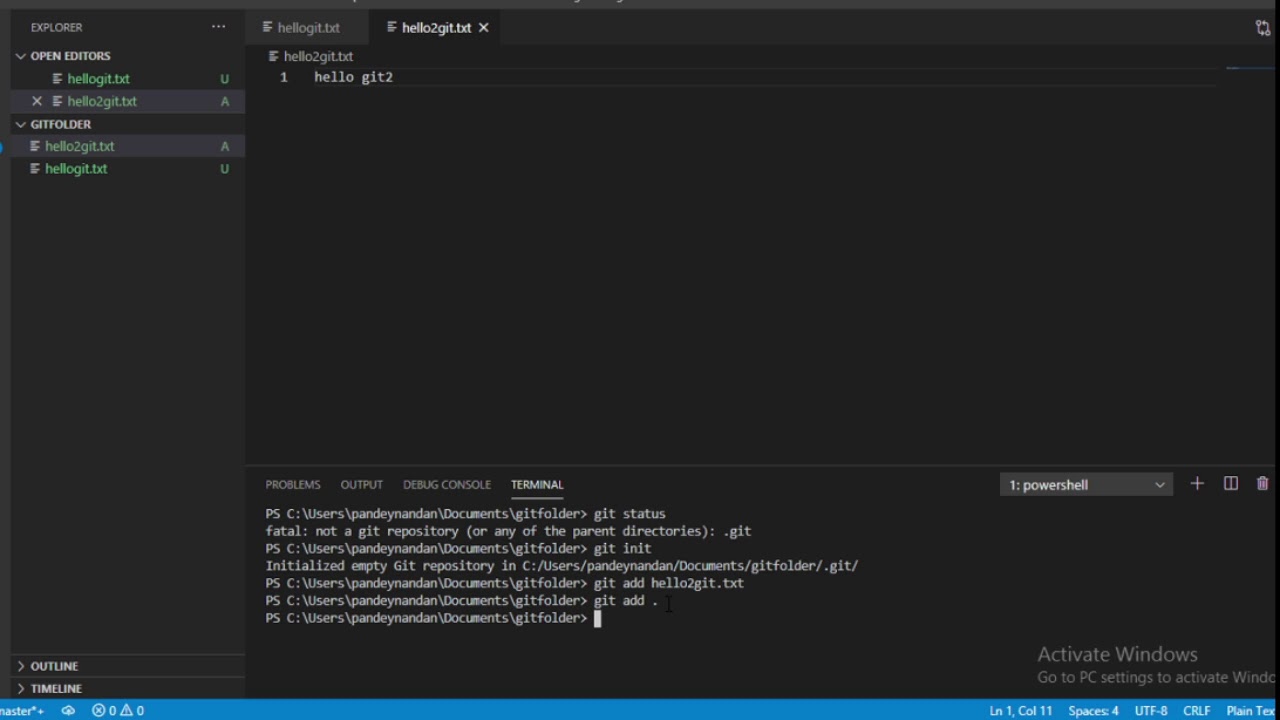Click 'Ln 1, Col 11' in status bar
This screenshot has width=1280, height=720.
click(1020, 711)
